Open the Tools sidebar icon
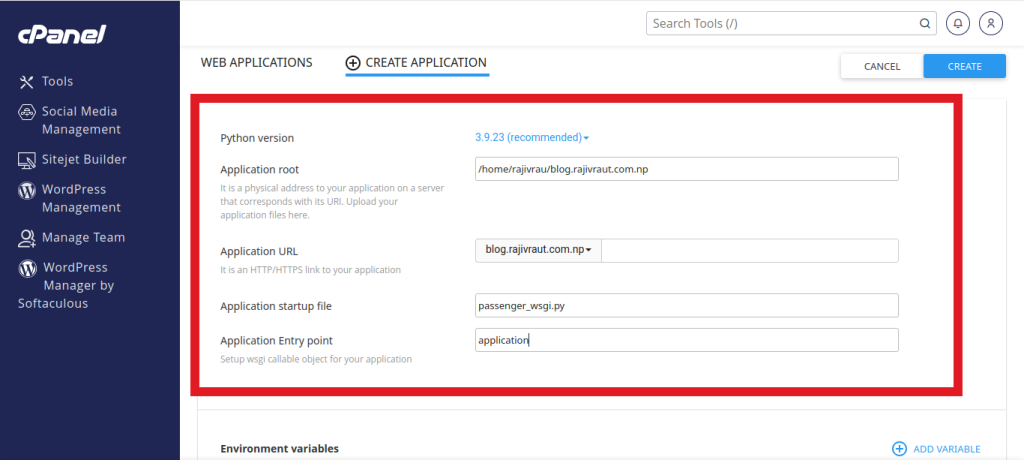This screenshot has height=460, width=1024. tap(27, 82)
